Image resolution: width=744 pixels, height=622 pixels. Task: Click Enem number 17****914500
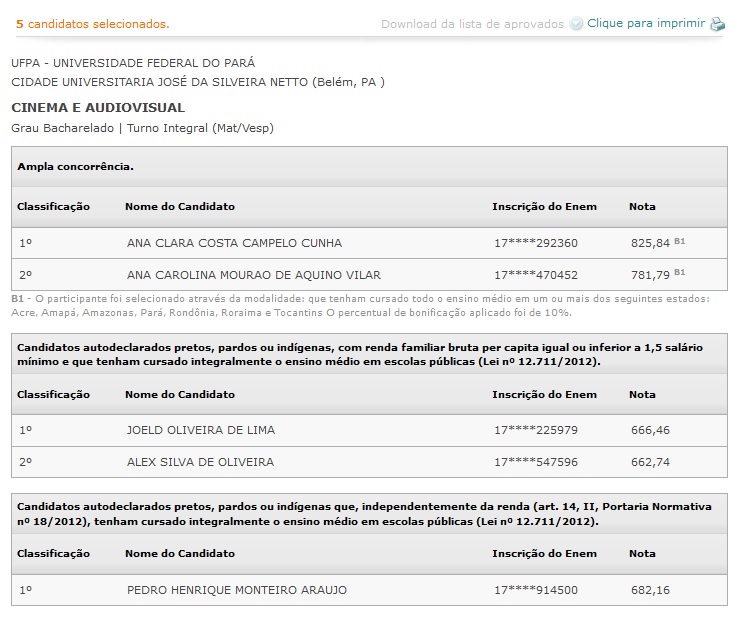point(536,590)
